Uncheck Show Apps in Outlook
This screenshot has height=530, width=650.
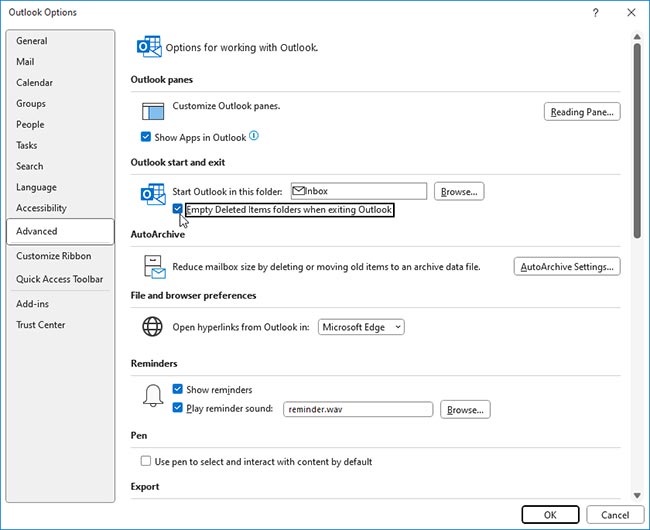147,137
